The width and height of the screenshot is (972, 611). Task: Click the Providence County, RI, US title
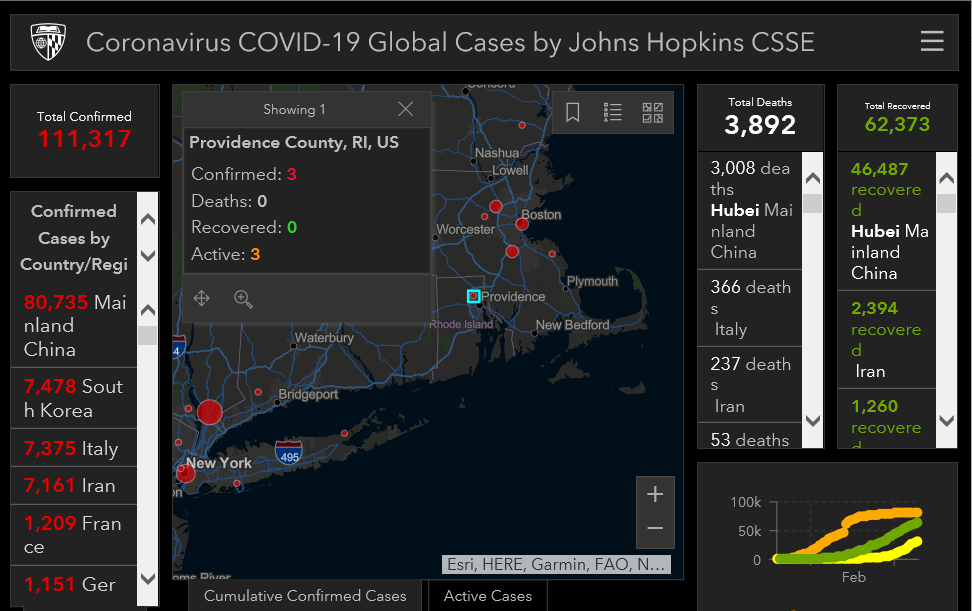pyautogui.click(x=294, y=143)
